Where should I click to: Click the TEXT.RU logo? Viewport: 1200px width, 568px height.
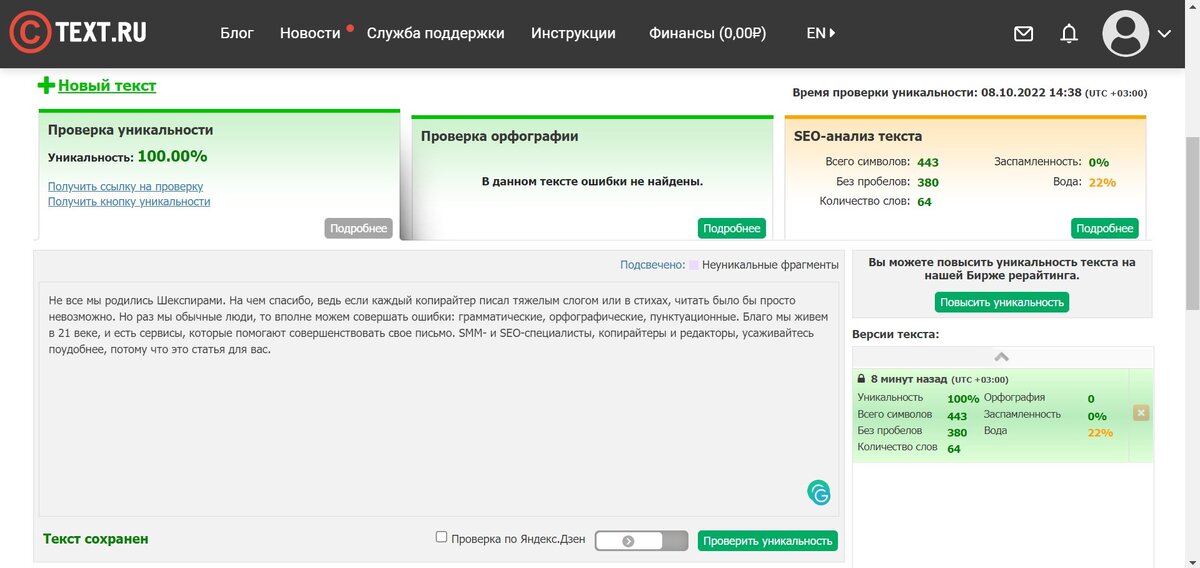click(78, 33)
